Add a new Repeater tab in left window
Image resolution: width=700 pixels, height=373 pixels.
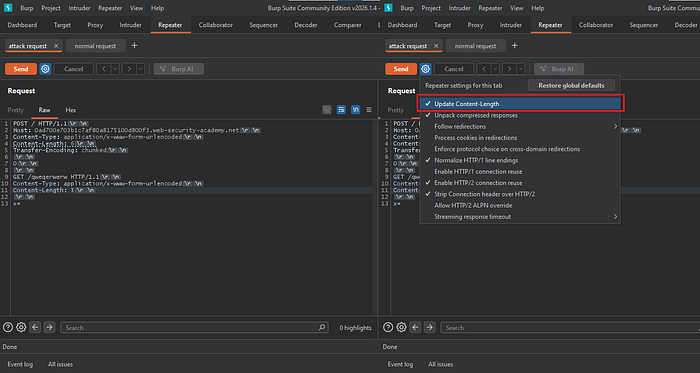point(134,46)
